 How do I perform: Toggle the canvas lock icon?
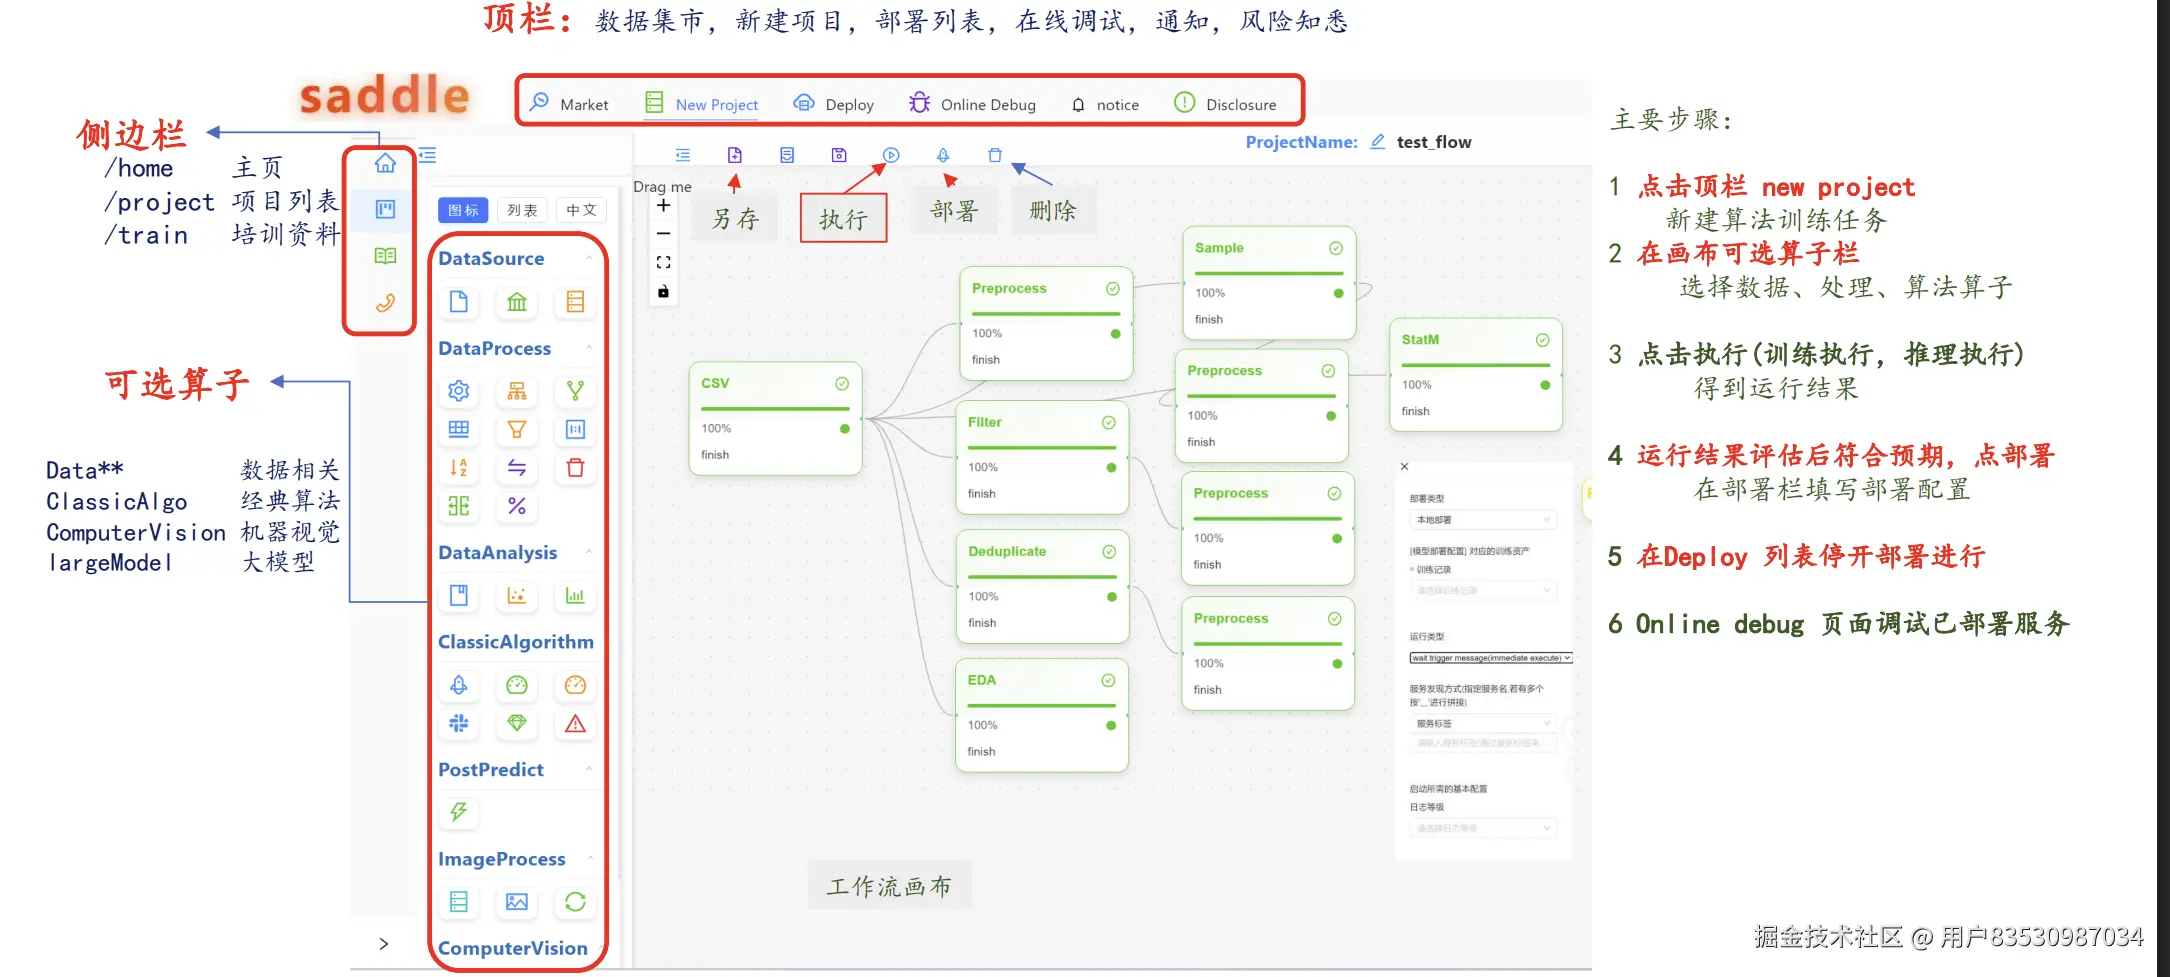pos(663,292)
